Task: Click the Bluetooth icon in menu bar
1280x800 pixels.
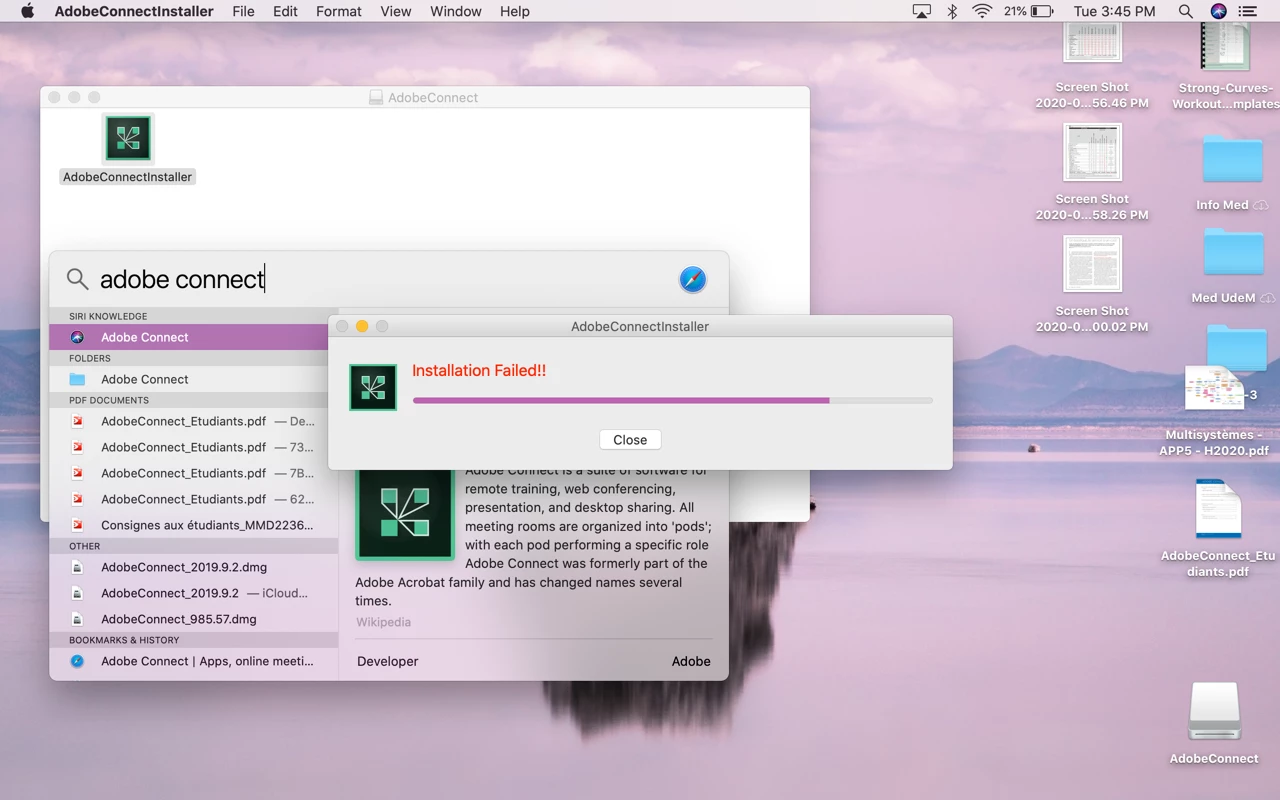Action: 952,11
